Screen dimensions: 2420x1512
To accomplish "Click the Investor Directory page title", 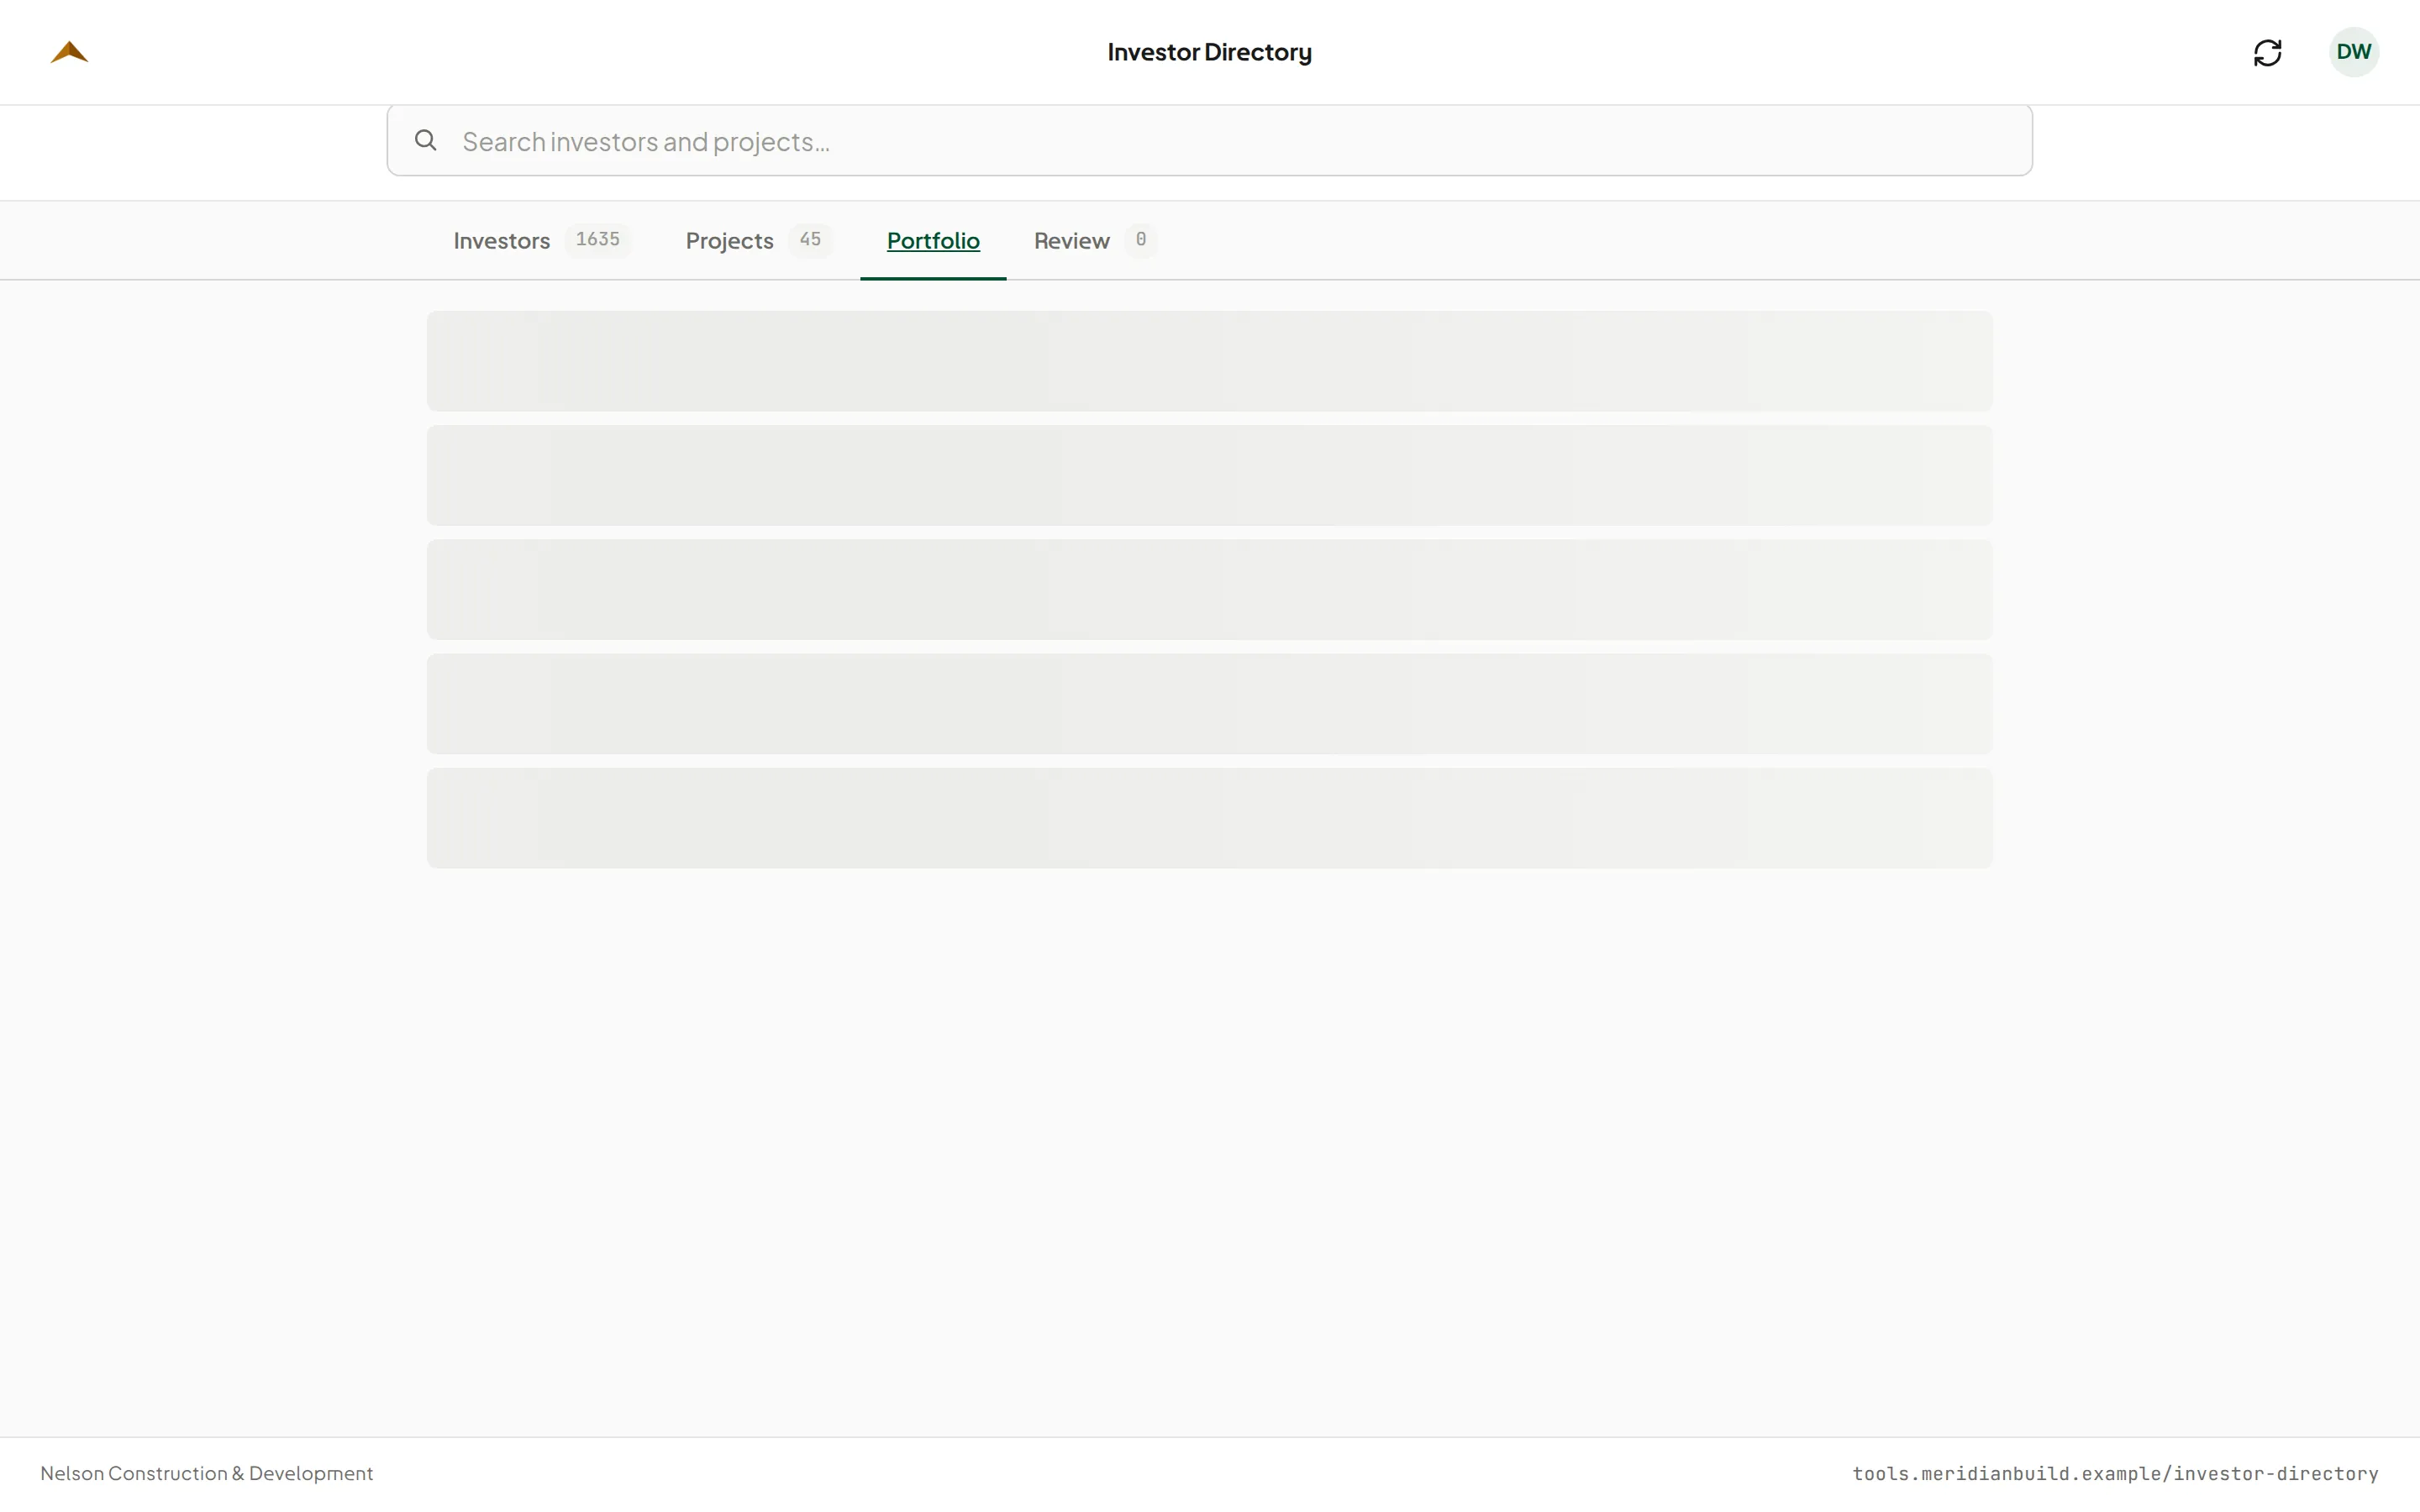I will coord(1209,52).
